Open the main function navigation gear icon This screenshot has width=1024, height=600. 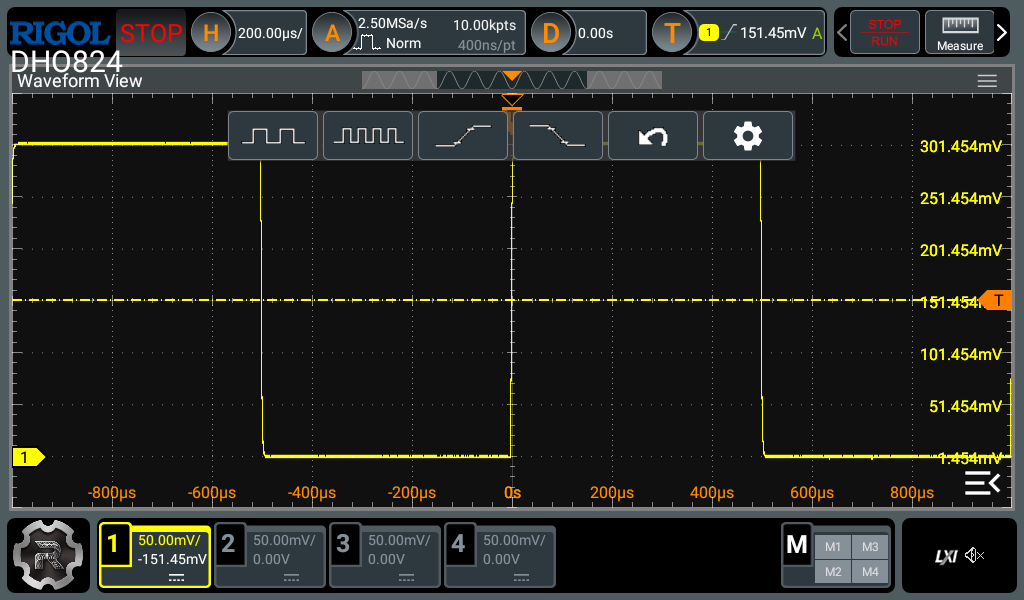pos(48,556)
